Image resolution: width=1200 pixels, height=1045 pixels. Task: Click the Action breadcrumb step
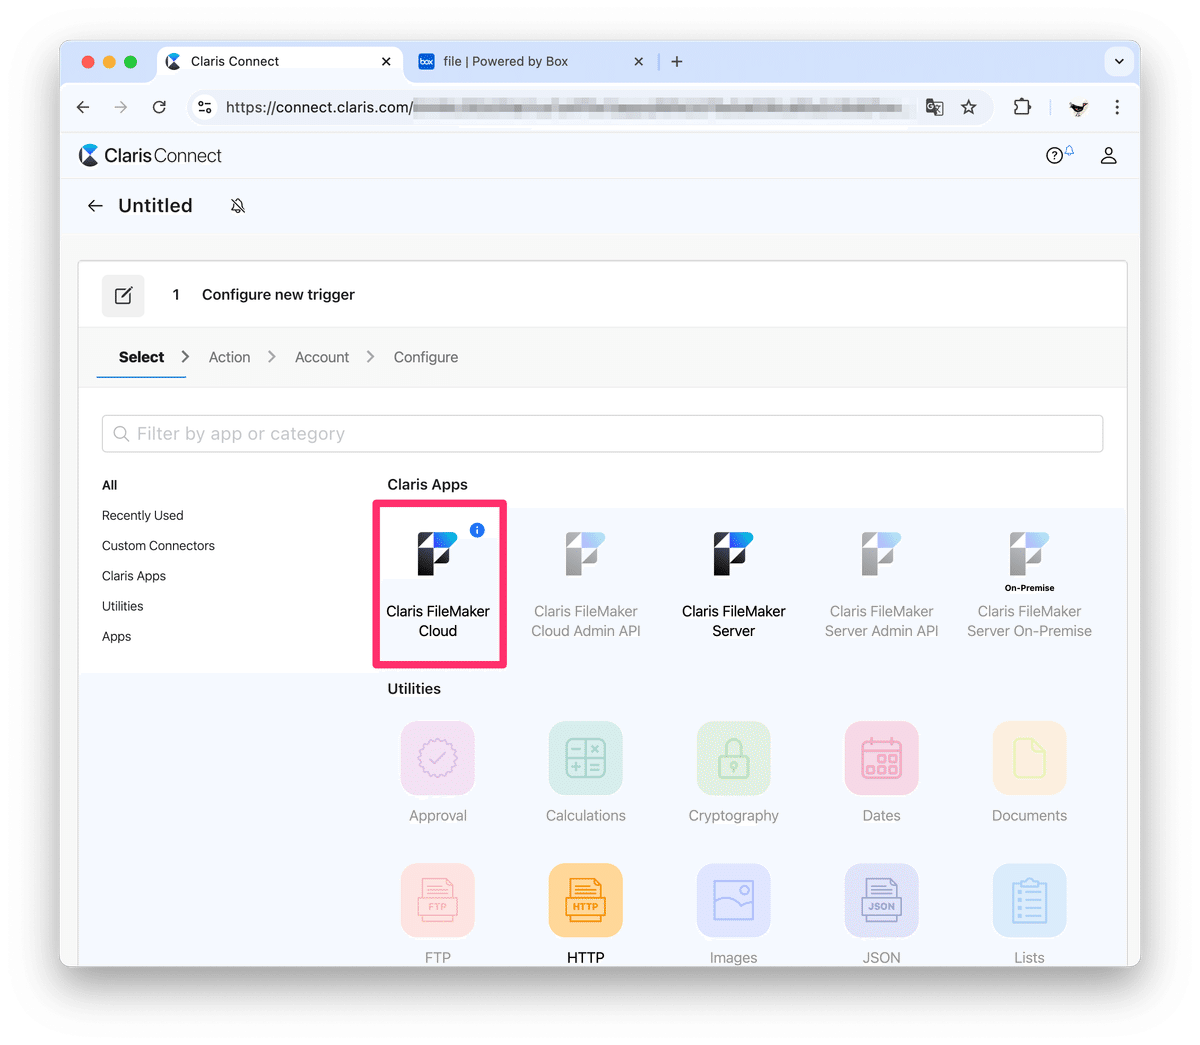pyautogui.click(x=229, y=357)
